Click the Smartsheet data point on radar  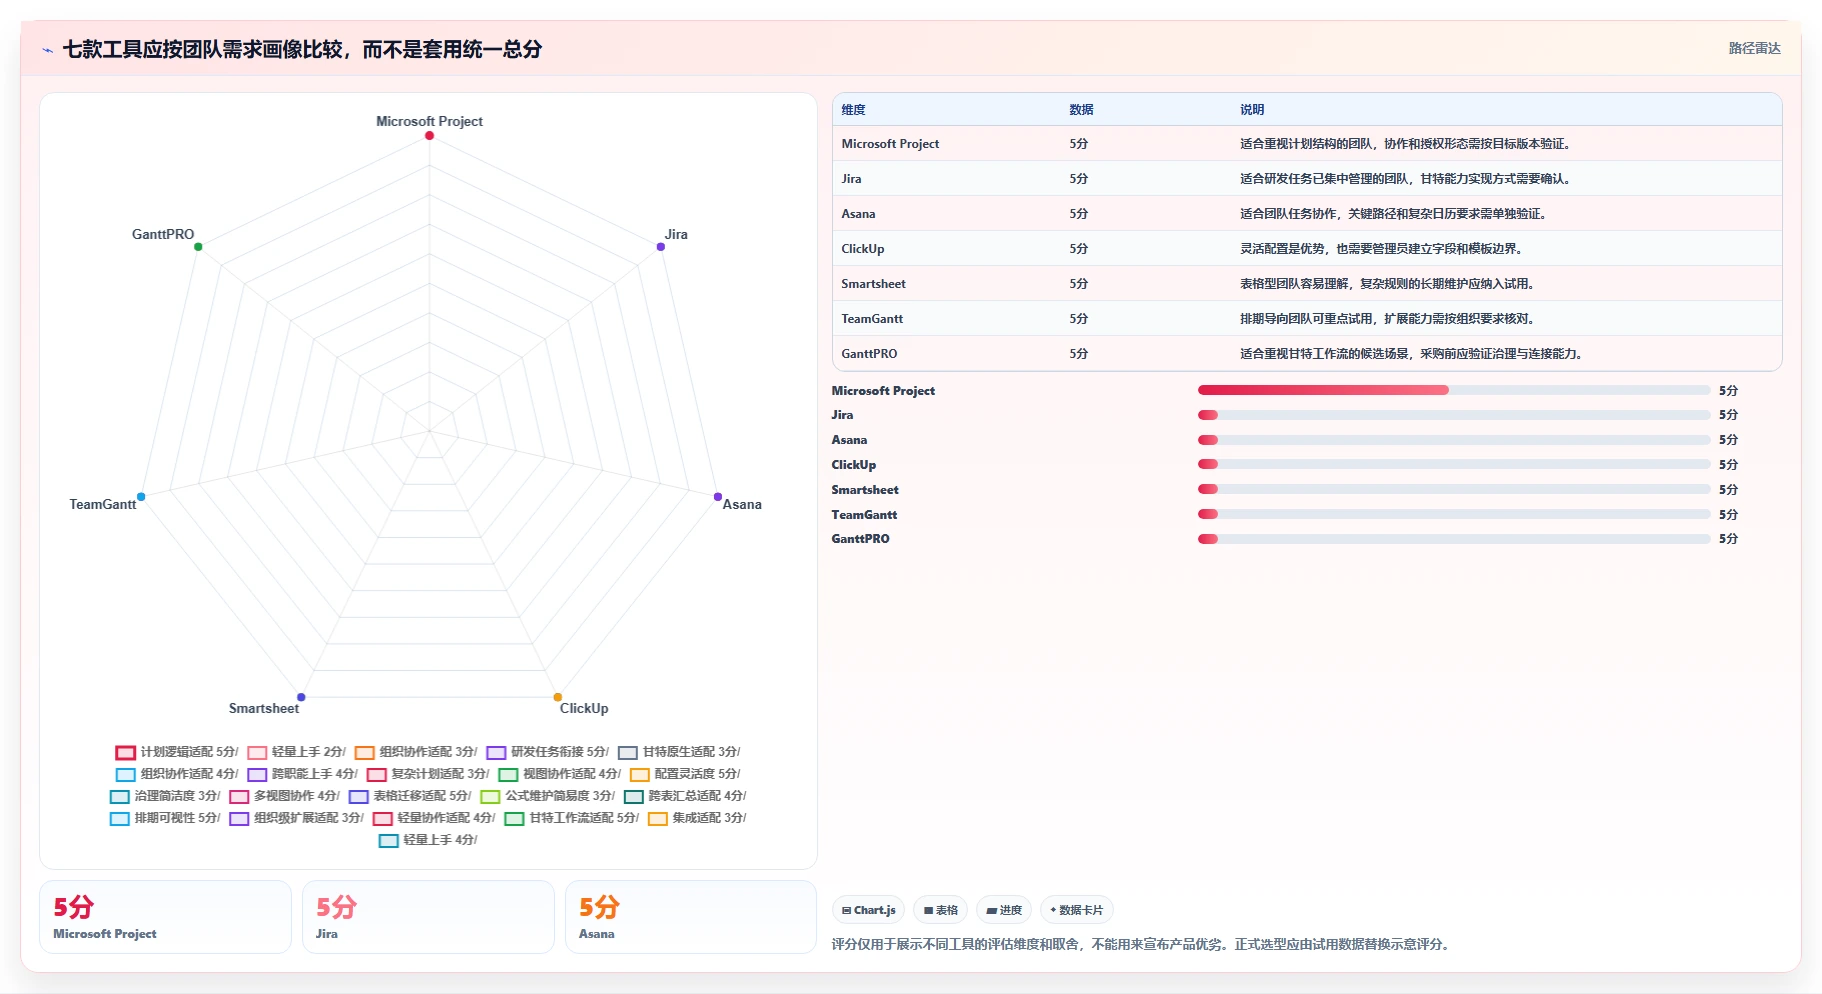point(301,697)
